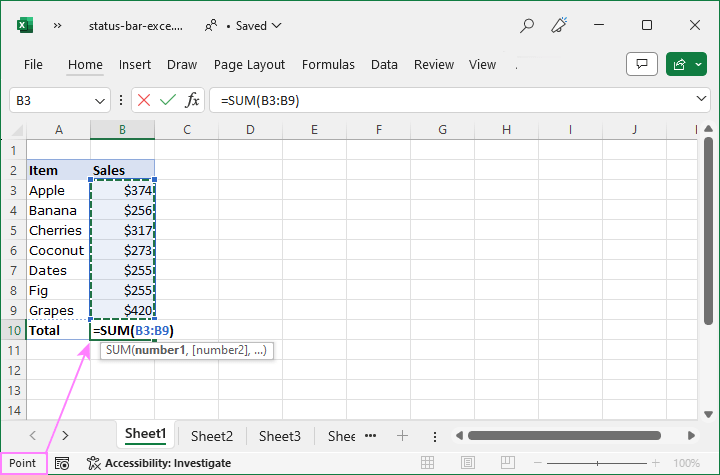Add a new sheet with plus icon
720x475 pixels.
402,436
